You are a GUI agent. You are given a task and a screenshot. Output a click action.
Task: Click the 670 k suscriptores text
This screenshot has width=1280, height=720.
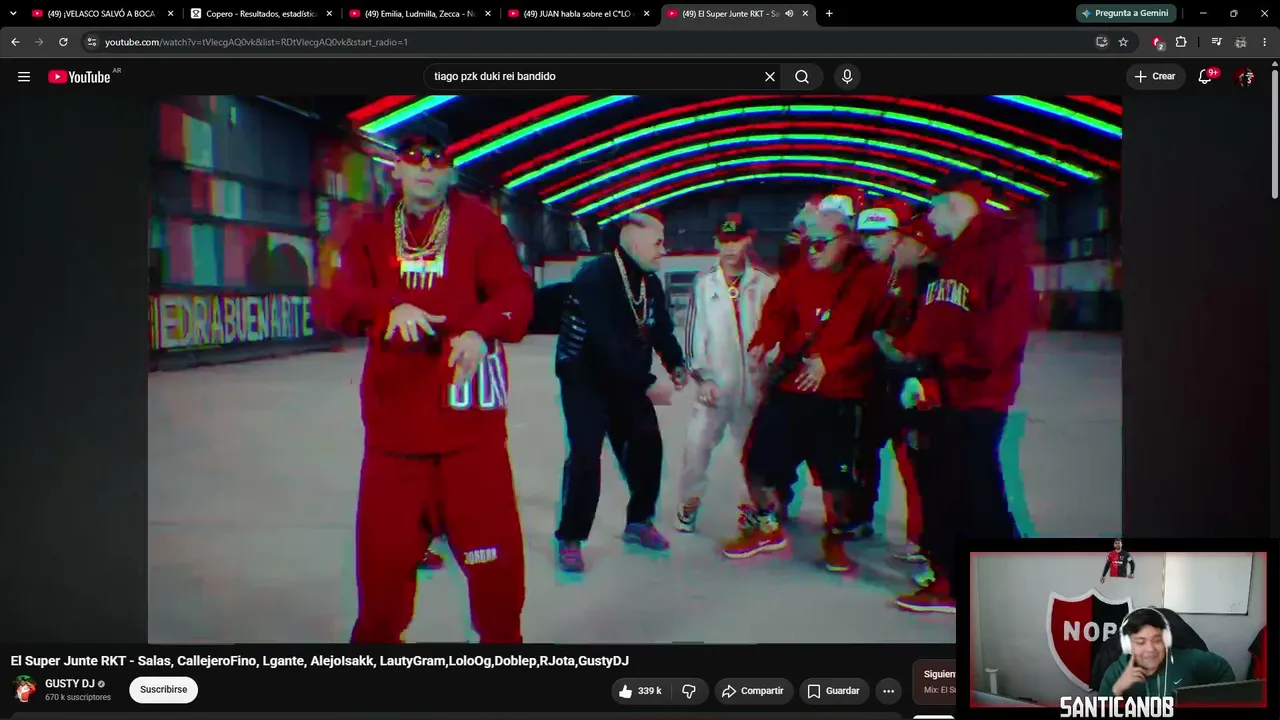[x=78, y=697]
